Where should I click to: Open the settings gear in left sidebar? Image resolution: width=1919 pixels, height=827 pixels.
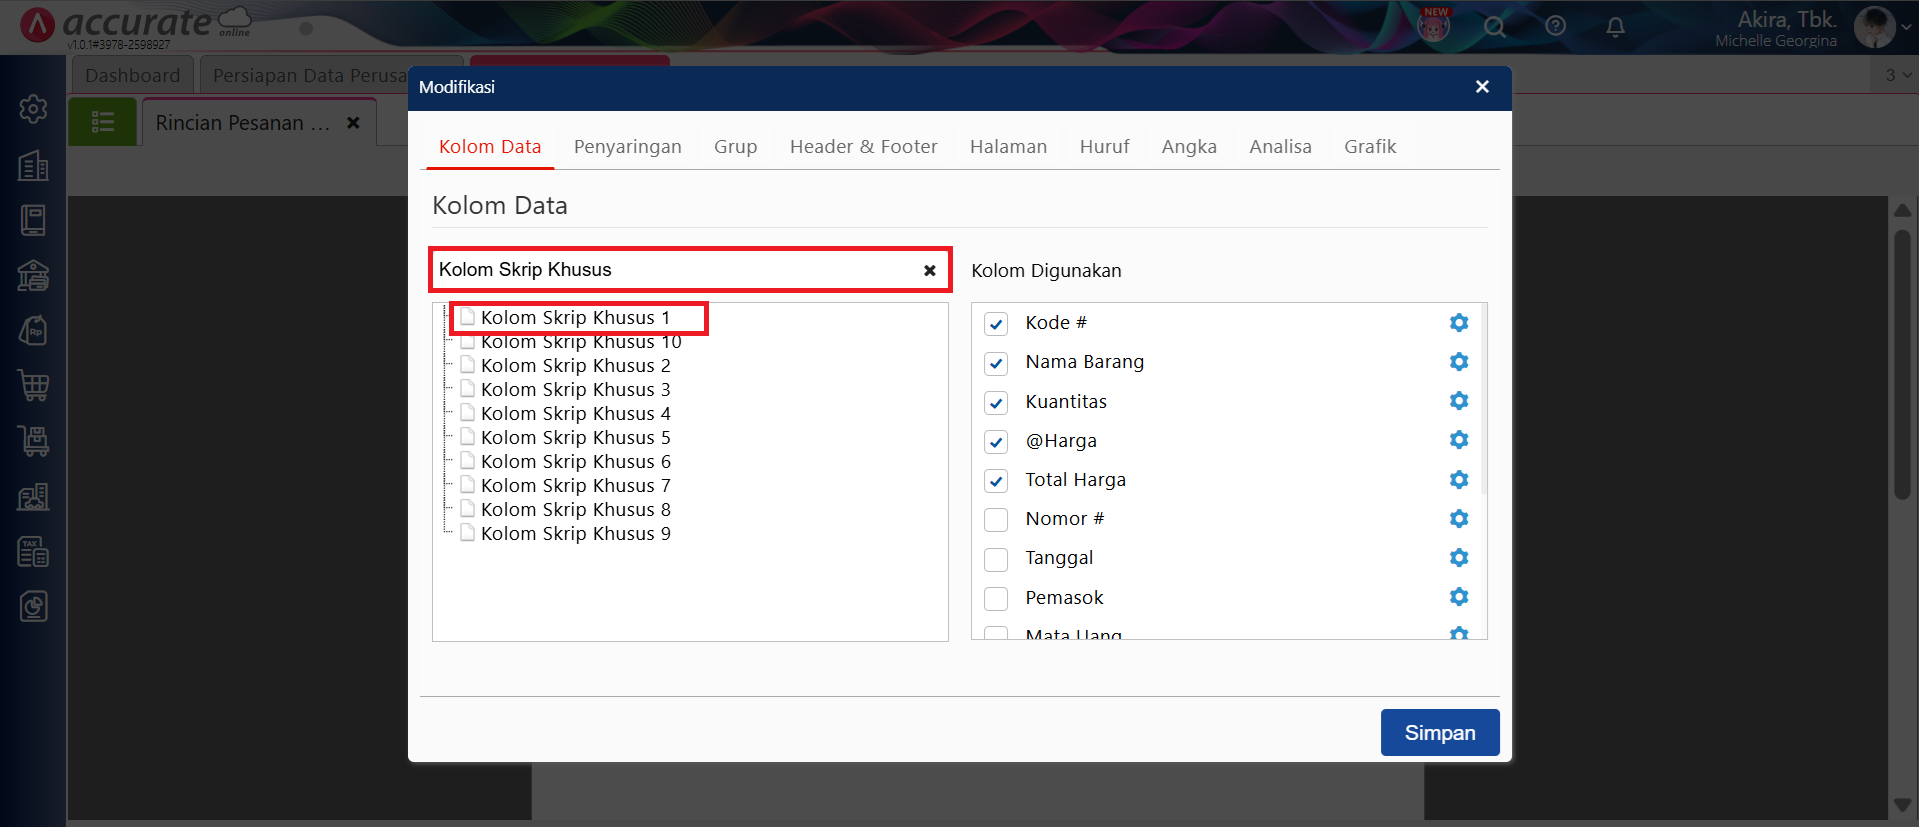[33, 109]
